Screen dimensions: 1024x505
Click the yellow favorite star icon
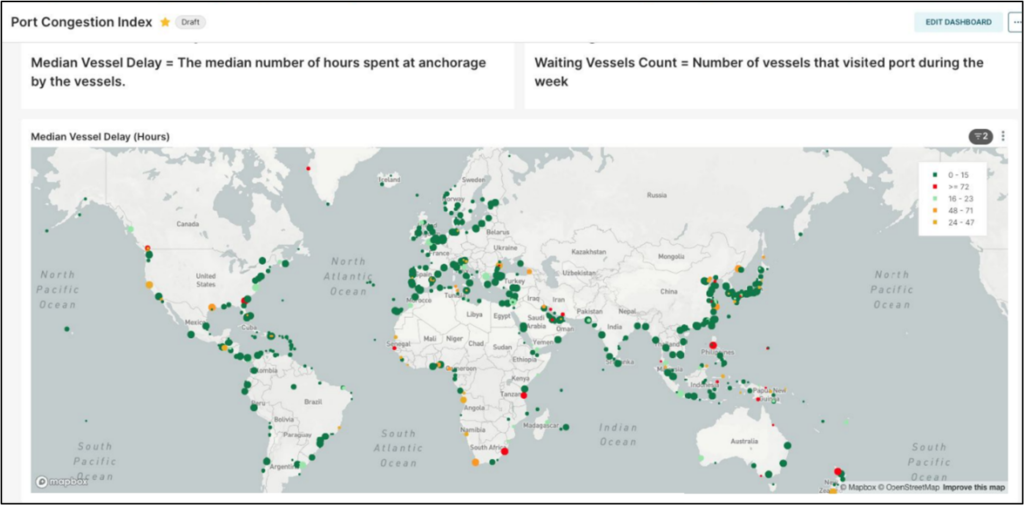[165, 22]
